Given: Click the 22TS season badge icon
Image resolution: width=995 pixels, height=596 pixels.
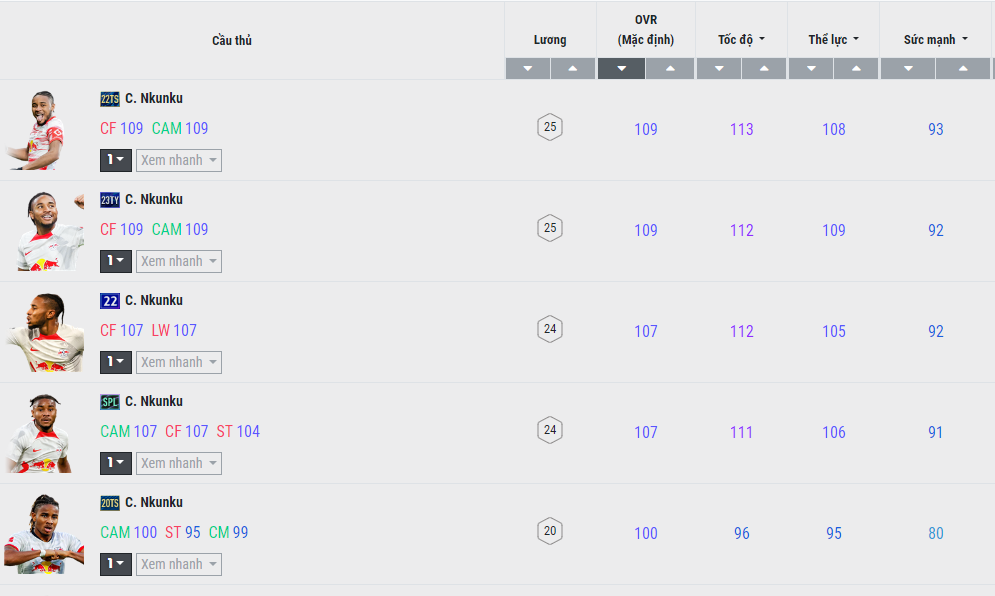Looking at the screenshot, I should pos(110,99).
